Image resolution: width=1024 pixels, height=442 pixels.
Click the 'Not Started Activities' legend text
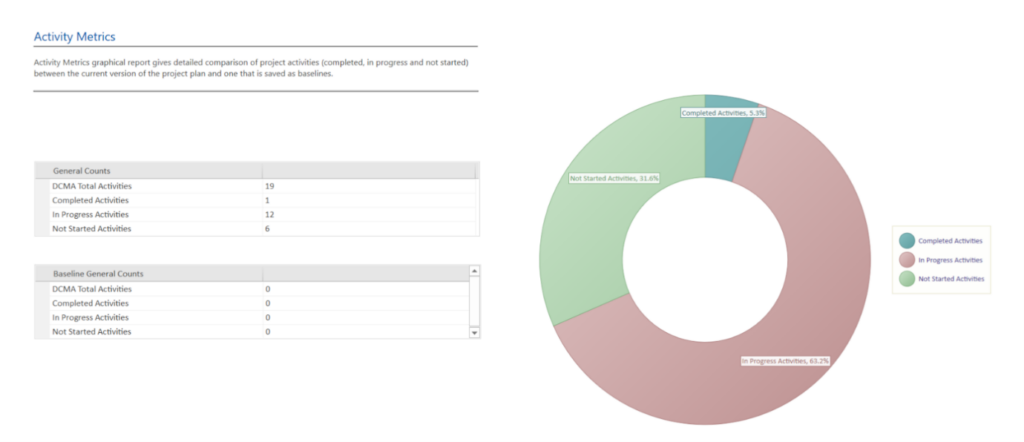point(950,279)
